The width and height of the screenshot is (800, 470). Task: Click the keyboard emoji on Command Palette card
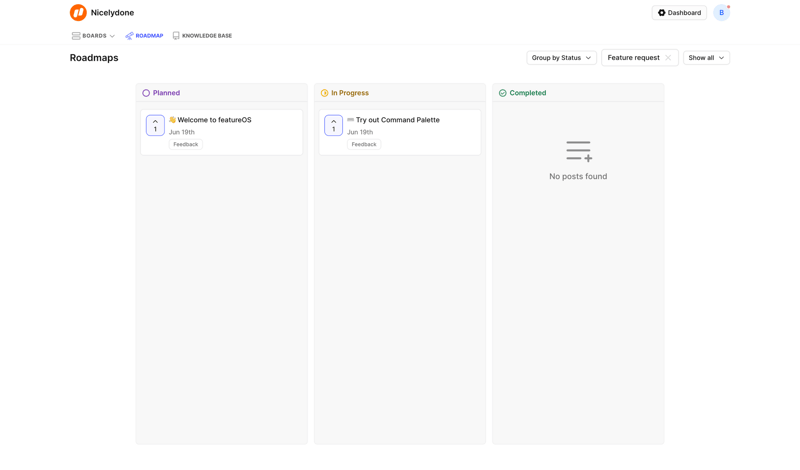coord(351,120)
